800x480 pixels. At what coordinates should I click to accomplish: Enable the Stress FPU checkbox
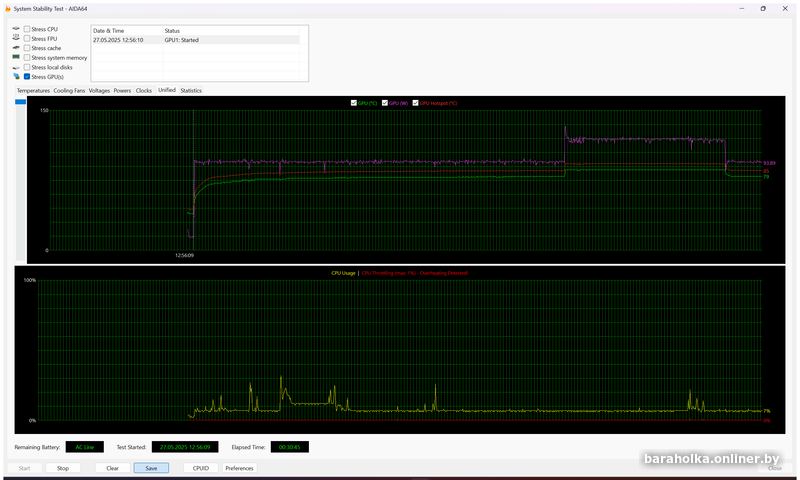click(x=27, y=39)
